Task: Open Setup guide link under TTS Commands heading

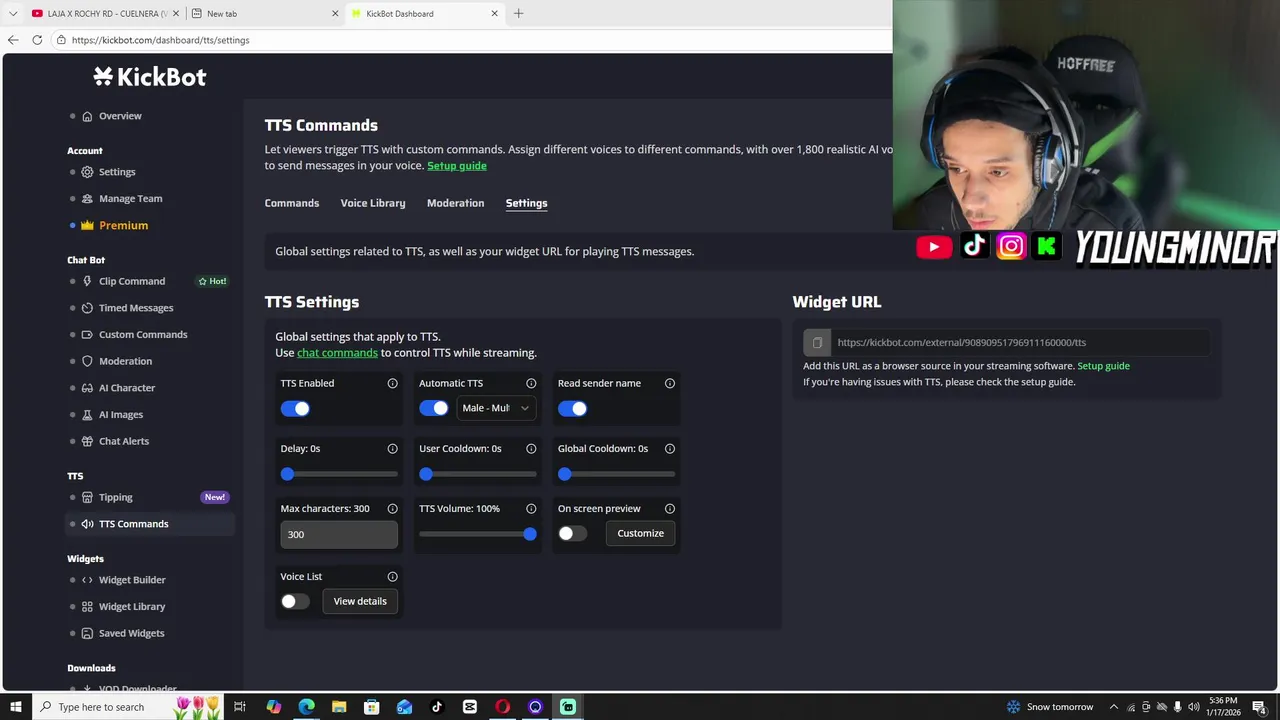Action: point(457,166)
